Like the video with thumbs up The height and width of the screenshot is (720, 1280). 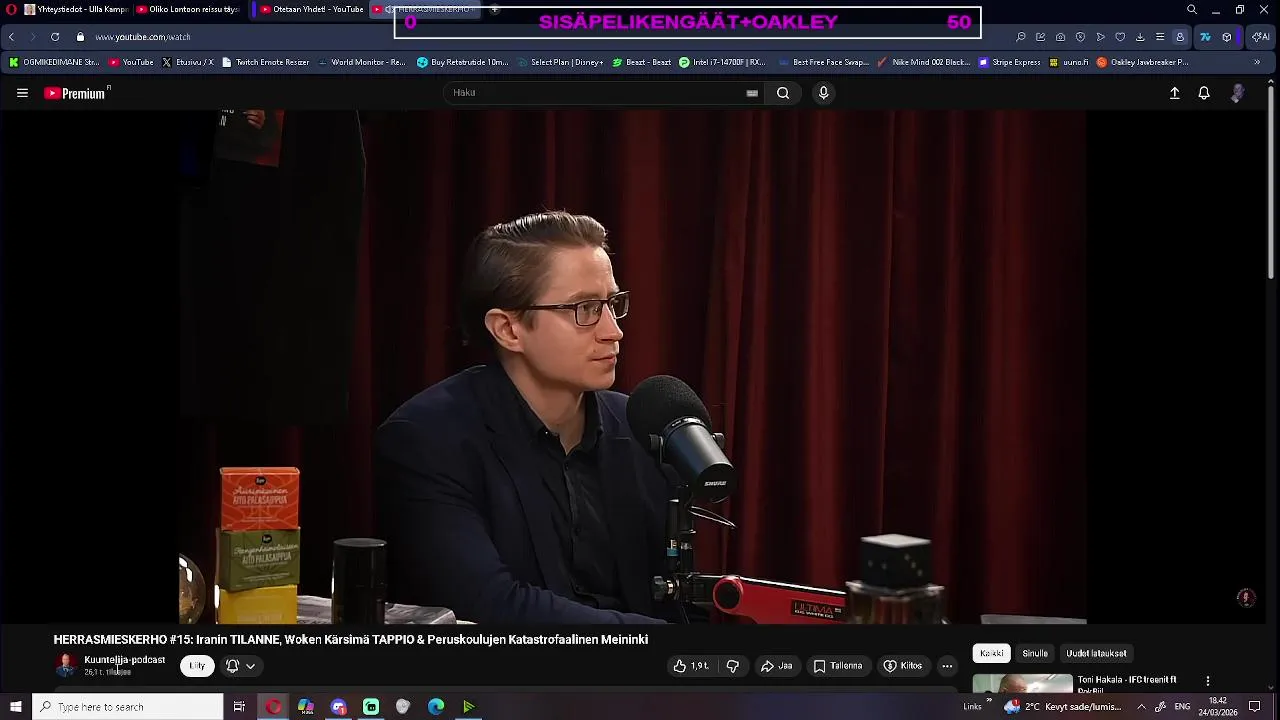tap(691, 666)
